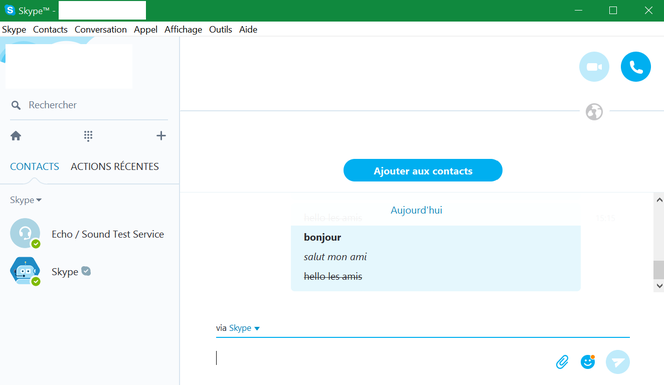This screenshot has height=385, width=664.
Task: Click verified badge next to Skype contact
Action: pos(86,271)
